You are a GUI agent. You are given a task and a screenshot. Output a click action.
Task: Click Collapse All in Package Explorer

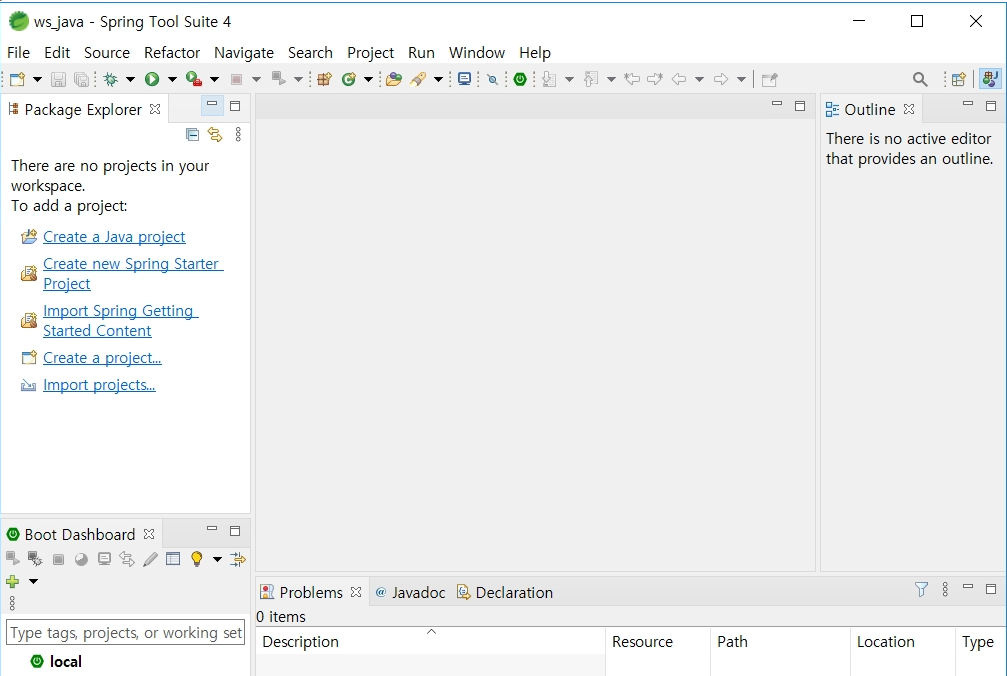coord(192,134)
